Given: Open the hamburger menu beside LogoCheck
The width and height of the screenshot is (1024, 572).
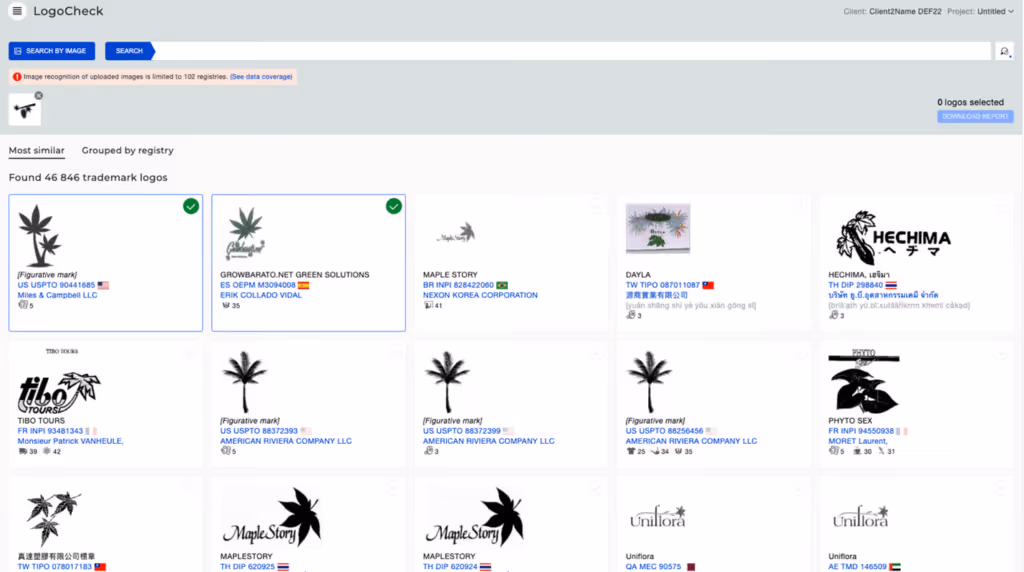Looking at the screenshot, I should coord(18,11).
